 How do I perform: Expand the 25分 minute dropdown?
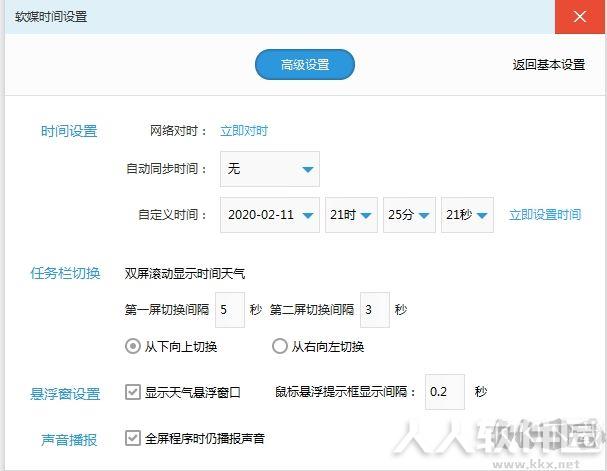coord(409,215)
